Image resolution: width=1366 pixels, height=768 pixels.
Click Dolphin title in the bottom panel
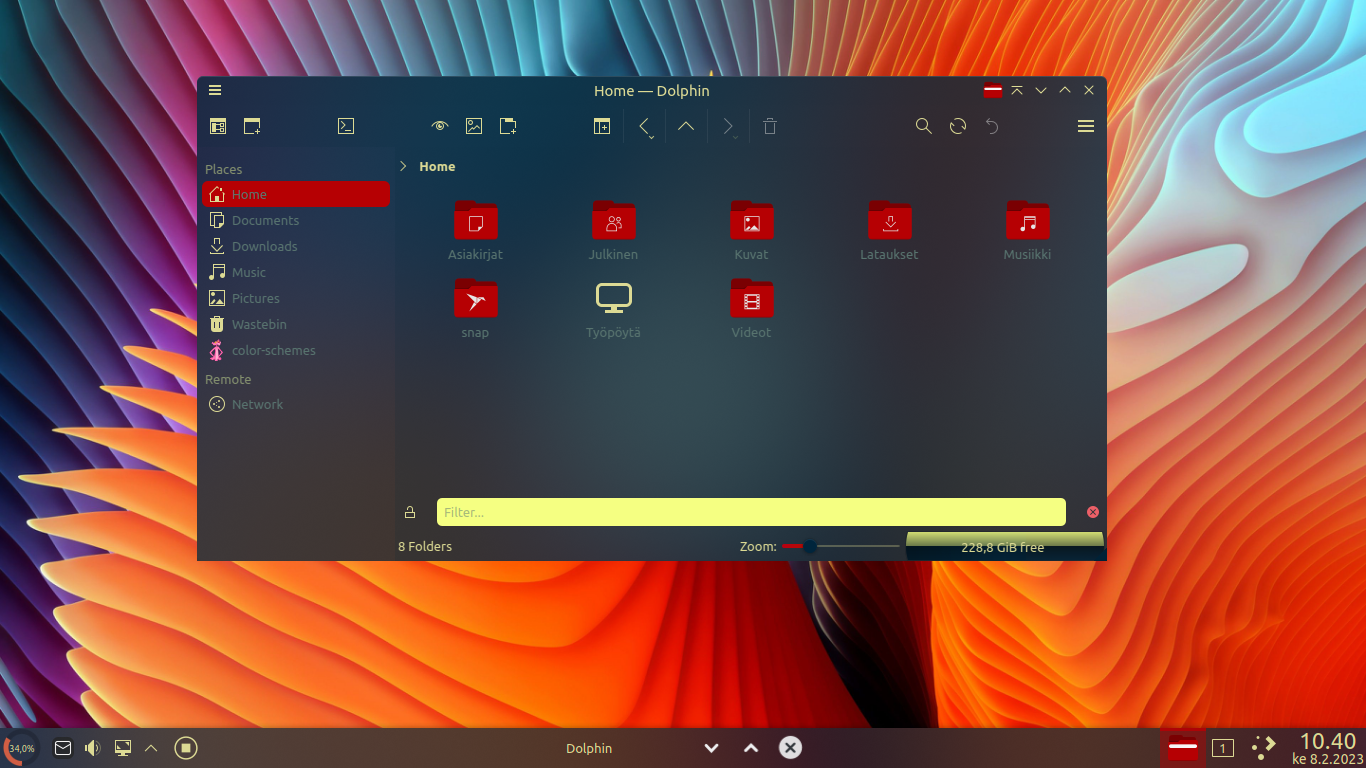pos(589,748)
